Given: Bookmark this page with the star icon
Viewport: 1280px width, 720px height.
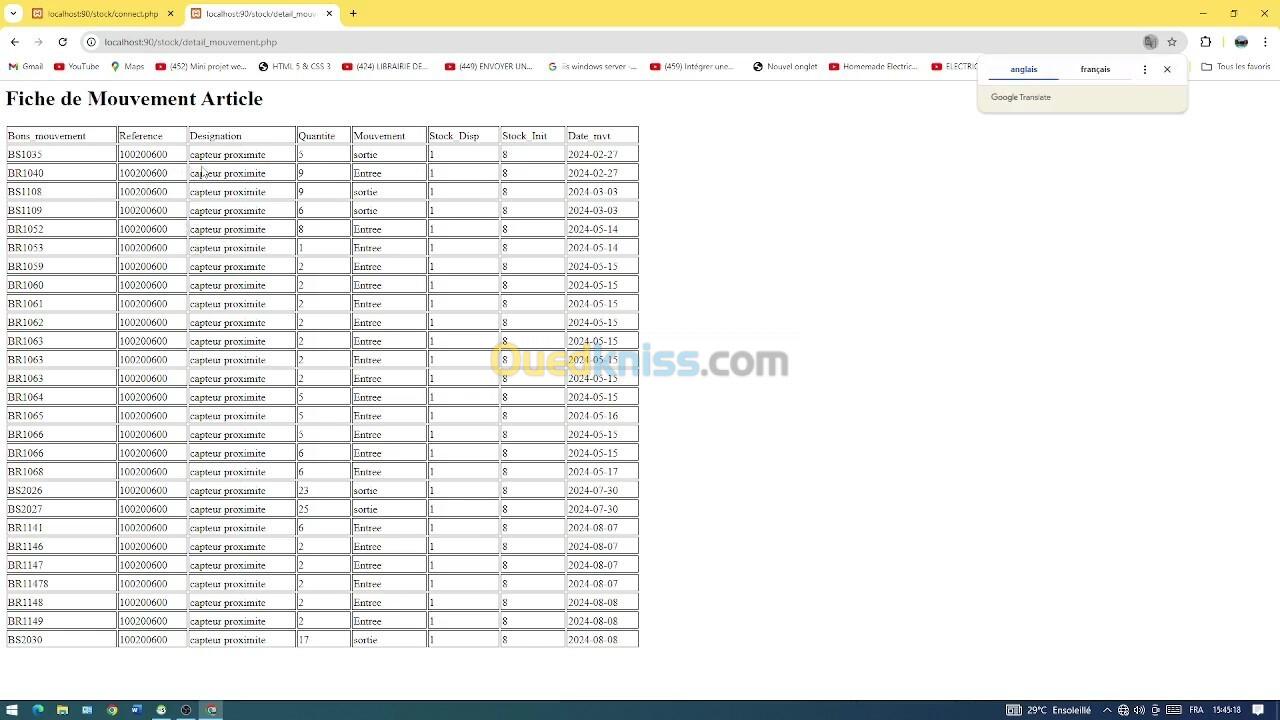Looking at the screenshot, I should [1172, 42].
